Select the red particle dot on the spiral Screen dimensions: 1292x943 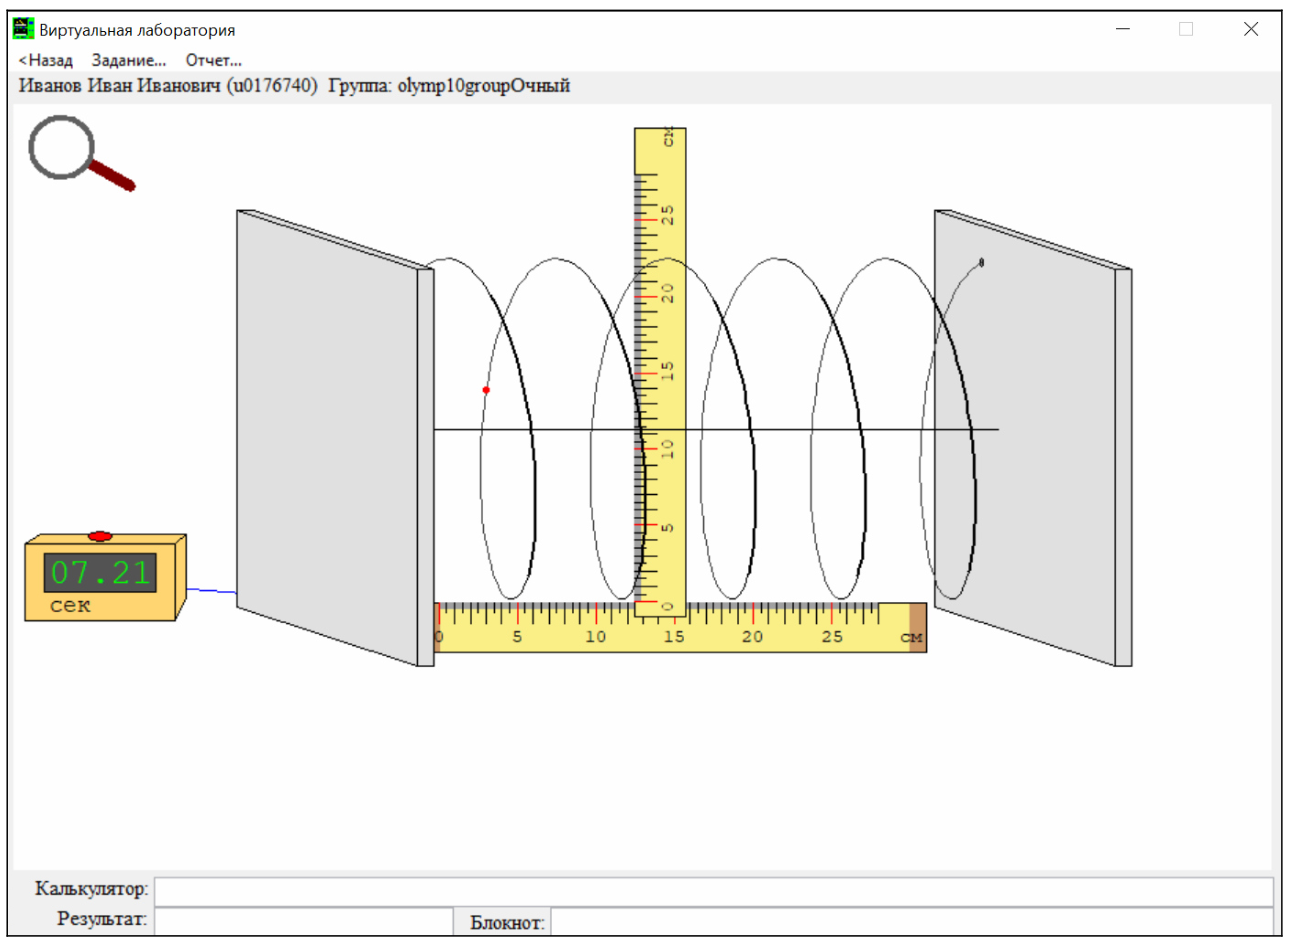(x=486, y=390)
